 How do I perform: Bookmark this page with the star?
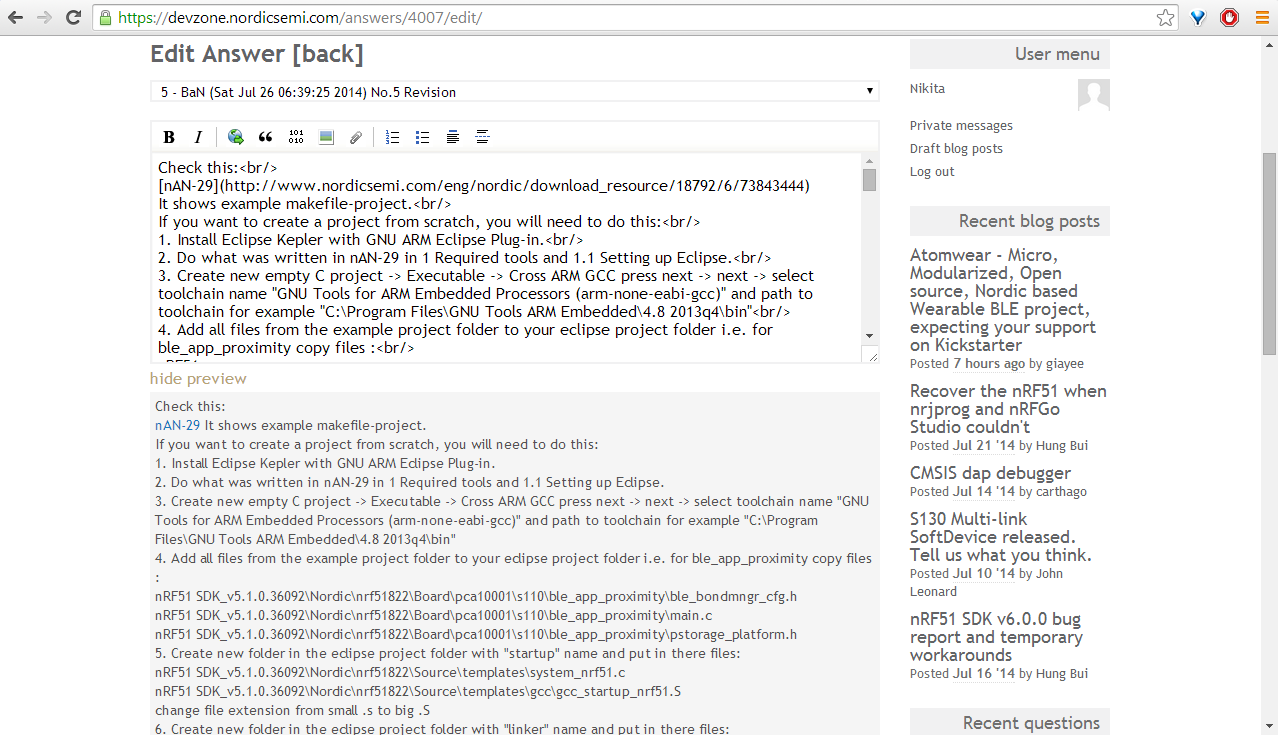[x=1165, y=17]
